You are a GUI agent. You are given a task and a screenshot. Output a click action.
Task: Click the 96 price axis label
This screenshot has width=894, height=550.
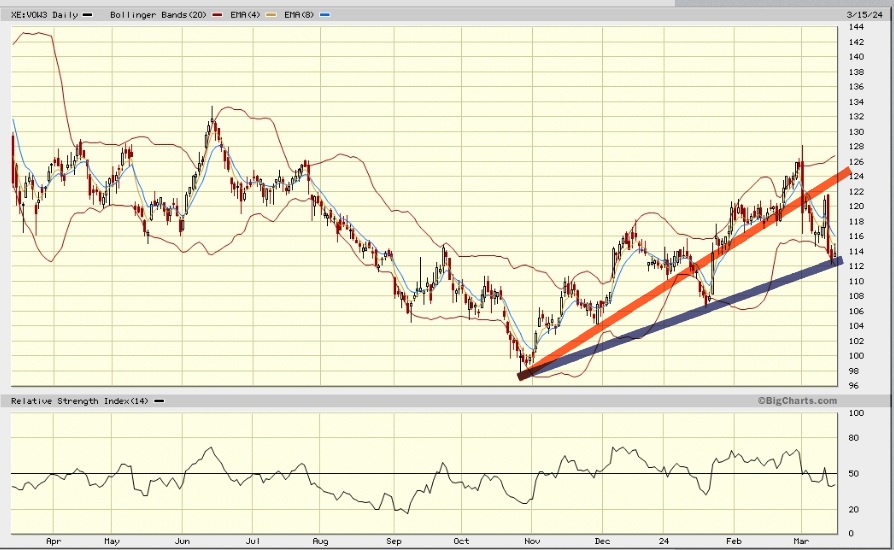[854, 386]
